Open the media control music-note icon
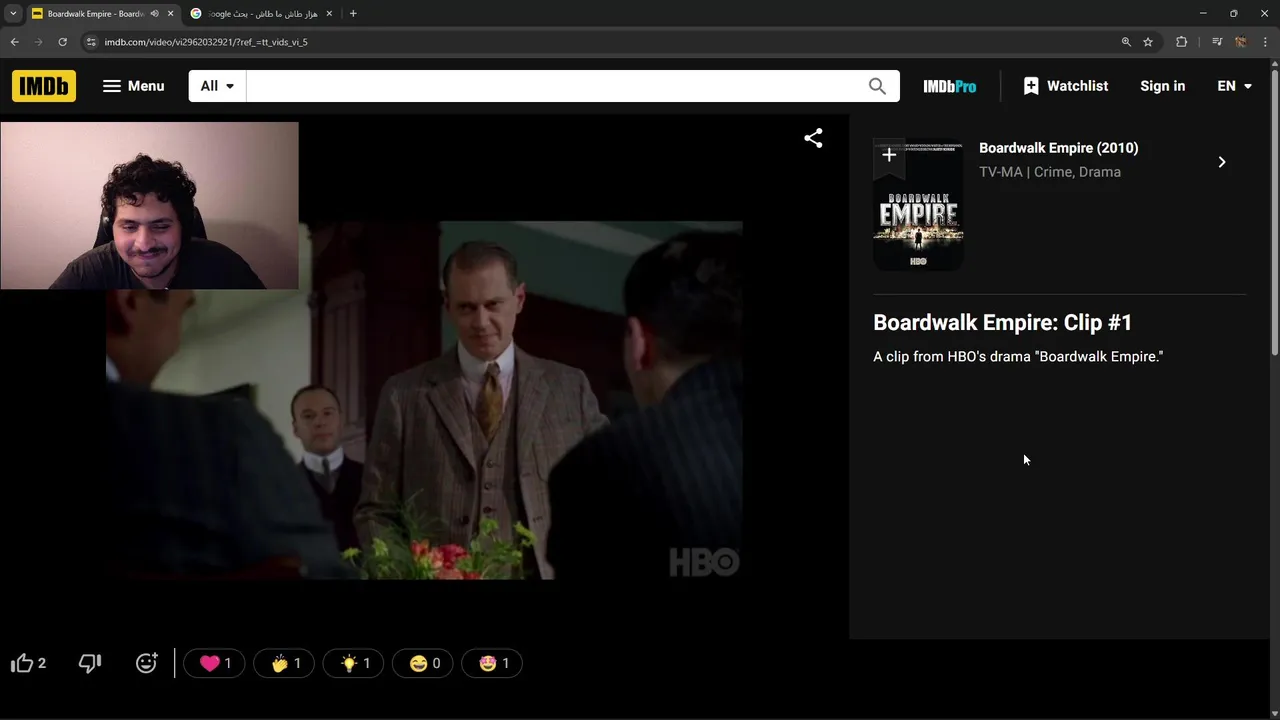1280x720 pixels. 1216,42
